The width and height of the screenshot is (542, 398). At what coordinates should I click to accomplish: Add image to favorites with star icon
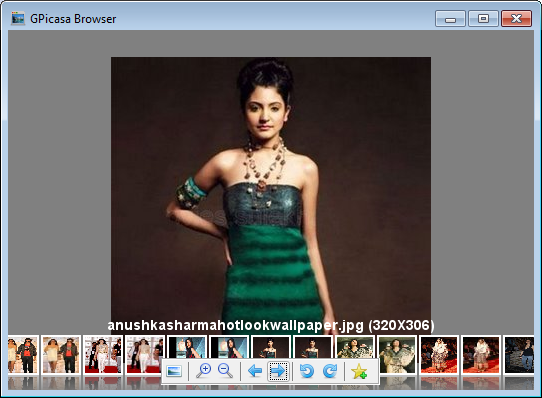[x=359, y=372]
